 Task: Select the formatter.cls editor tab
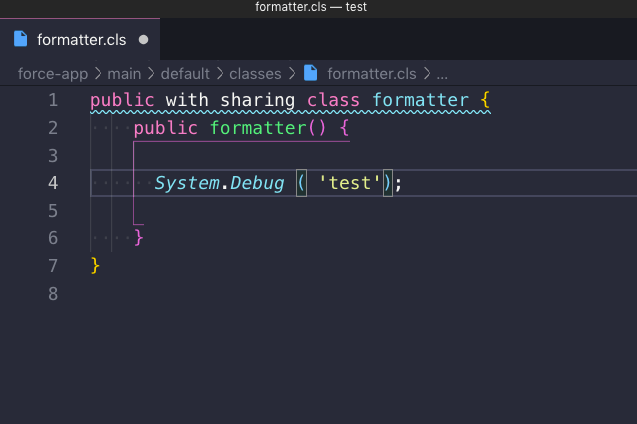click(x=80, y=39)
